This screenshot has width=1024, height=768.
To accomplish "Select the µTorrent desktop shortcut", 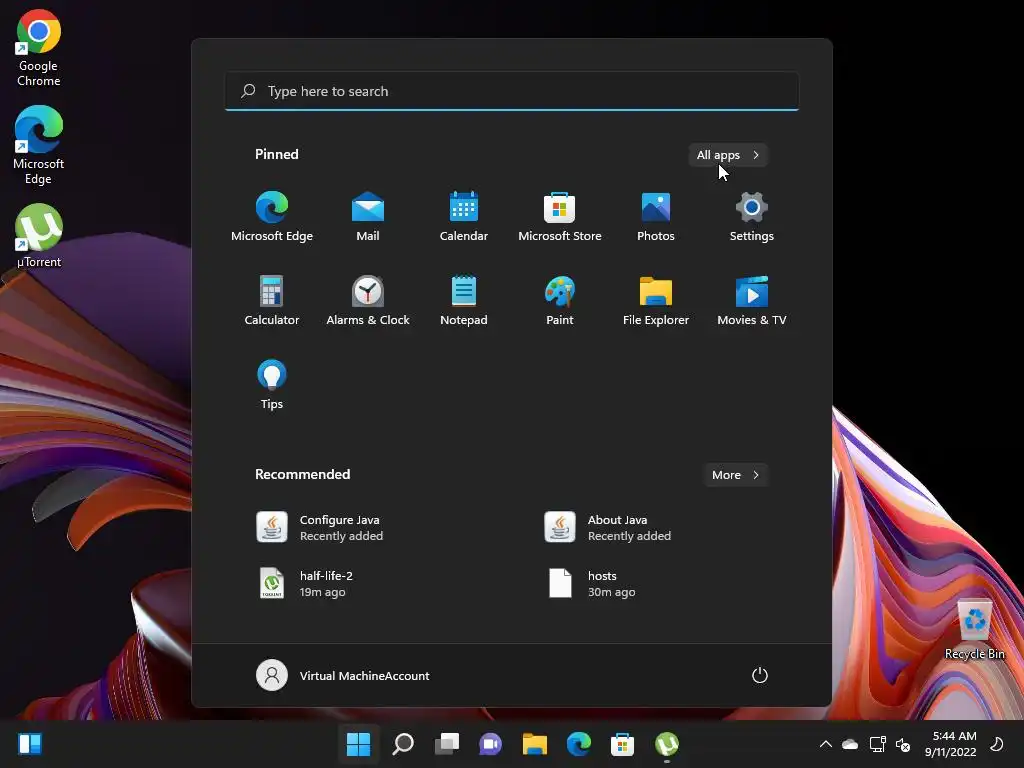I will click(39, 236).
